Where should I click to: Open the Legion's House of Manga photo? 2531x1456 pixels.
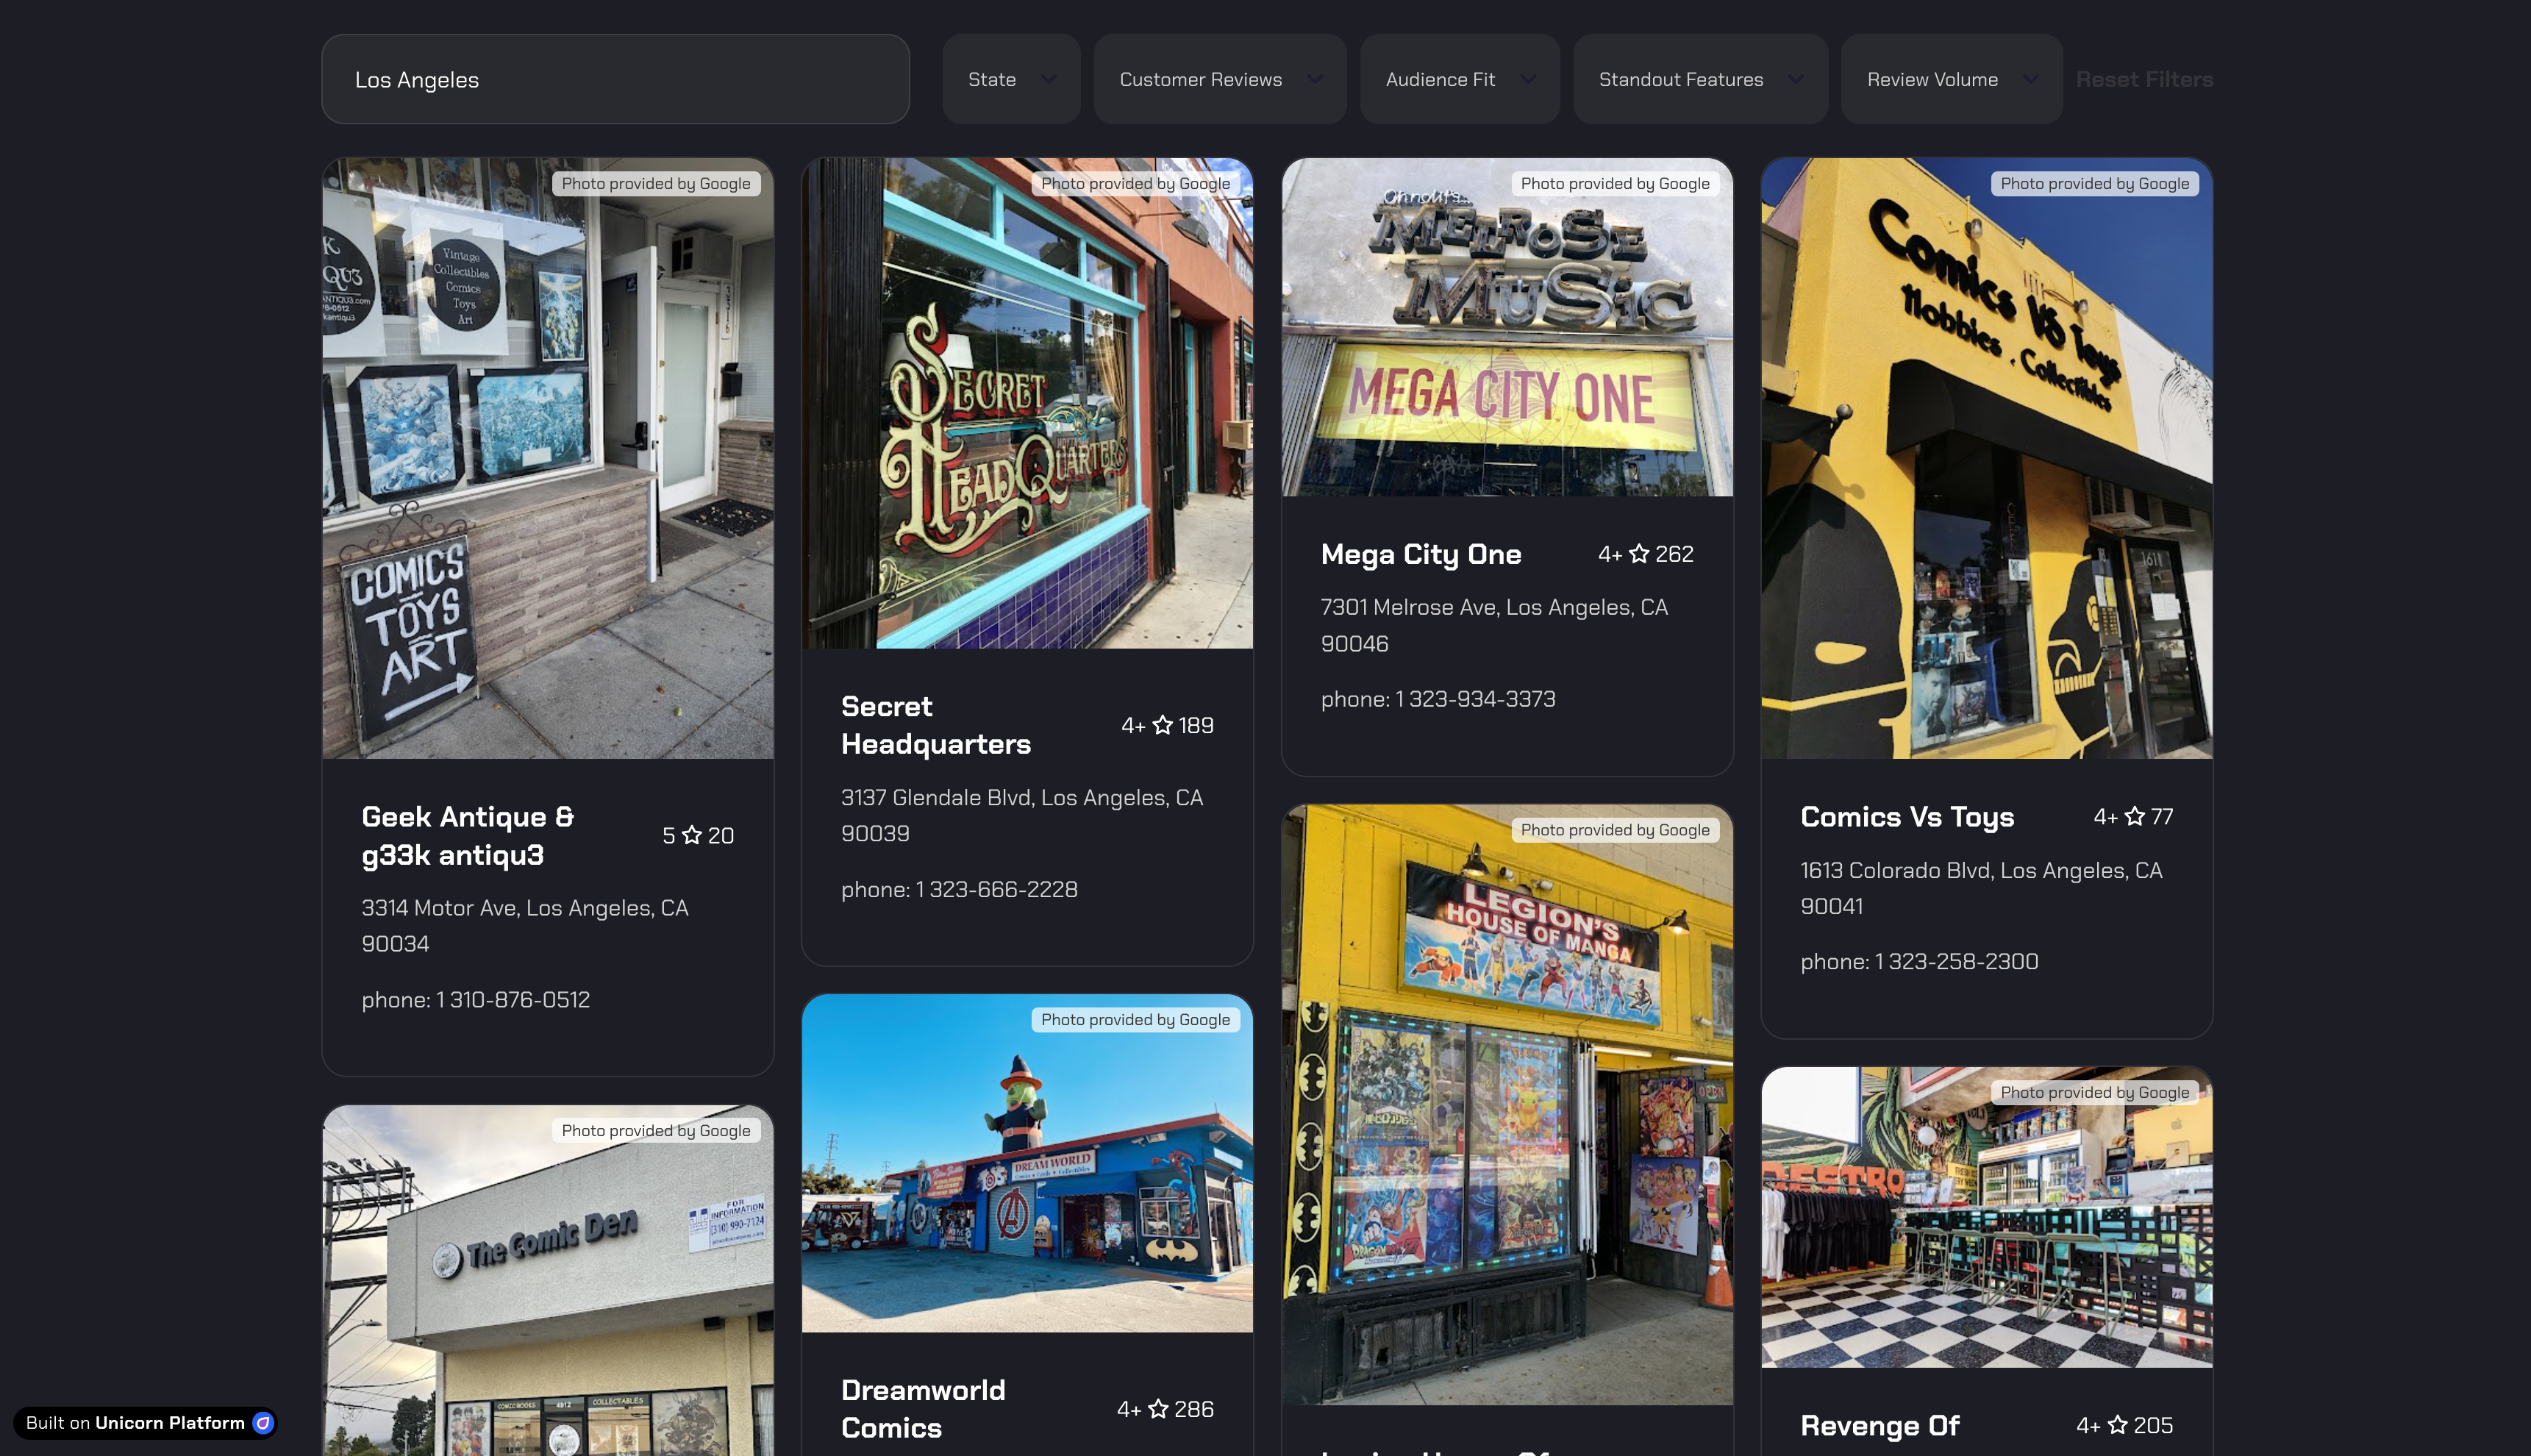(1507, 1104)
